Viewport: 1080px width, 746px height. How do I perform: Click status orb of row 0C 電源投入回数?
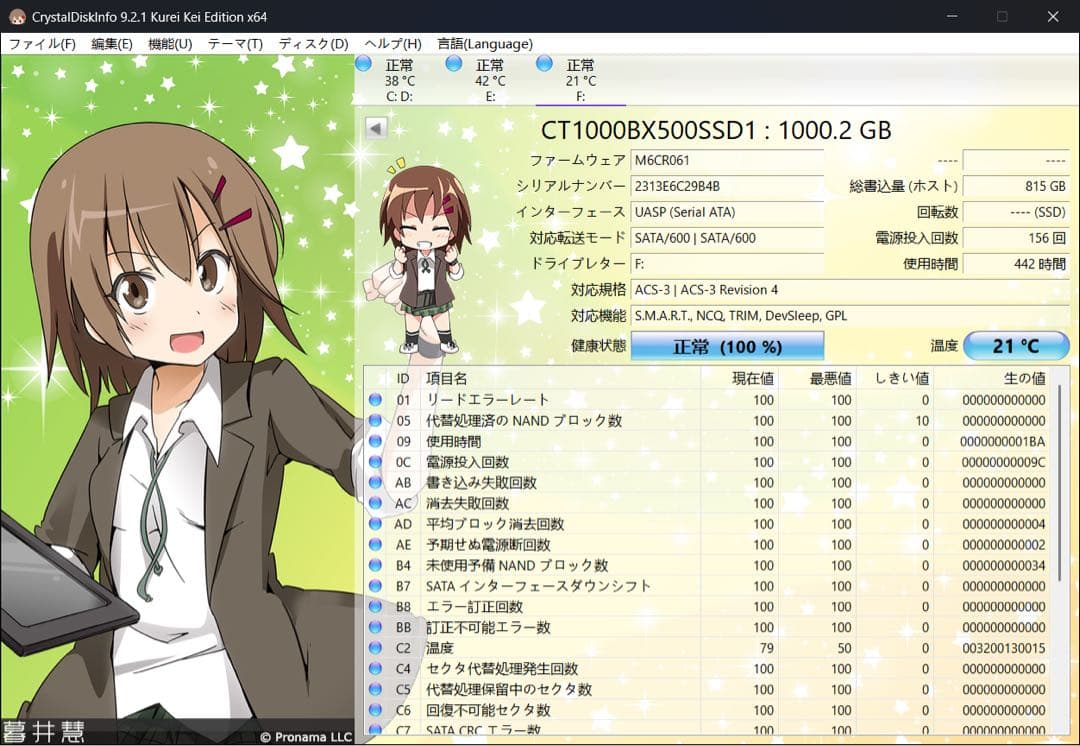point(375,462)
